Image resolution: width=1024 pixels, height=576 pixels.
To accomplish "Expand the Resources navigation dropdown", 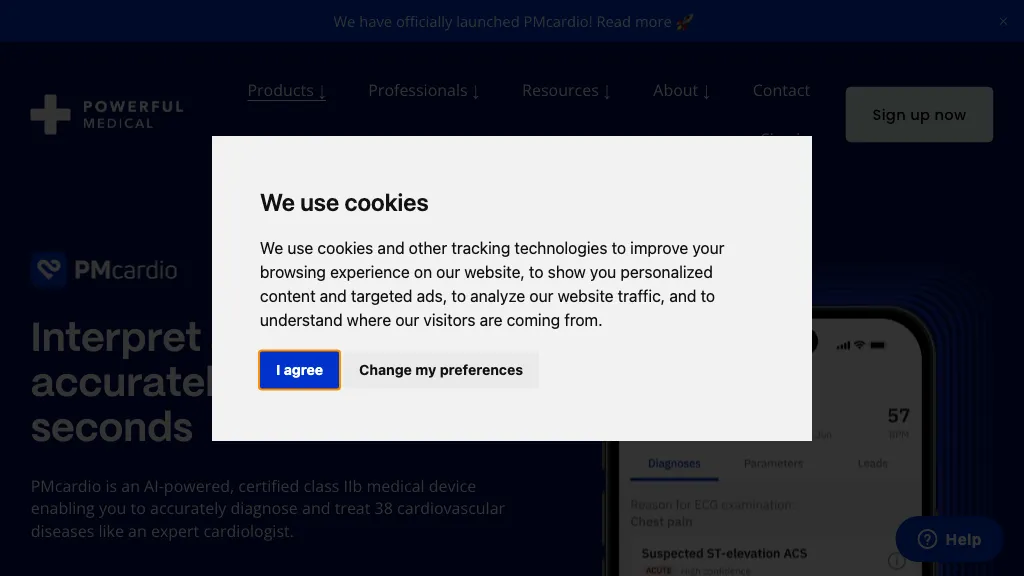I will click(x=566, y=91).
